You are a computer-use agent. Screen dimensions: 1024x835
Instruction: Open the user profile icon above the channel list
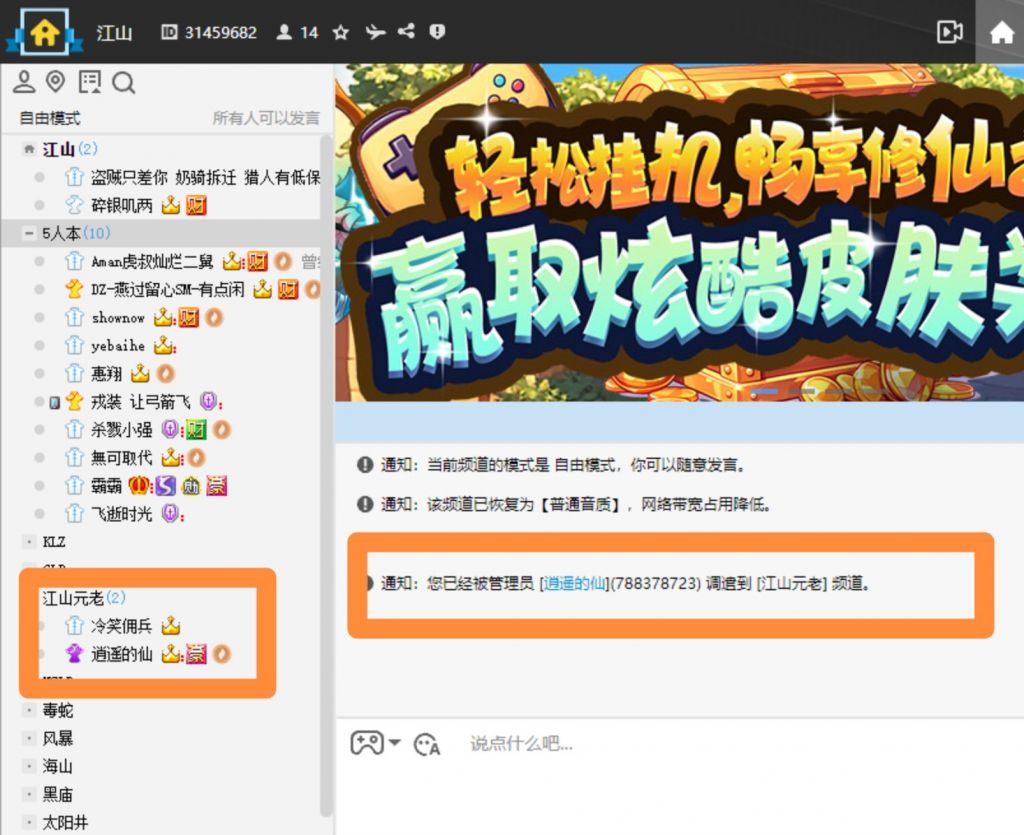[x=24, y=82]
